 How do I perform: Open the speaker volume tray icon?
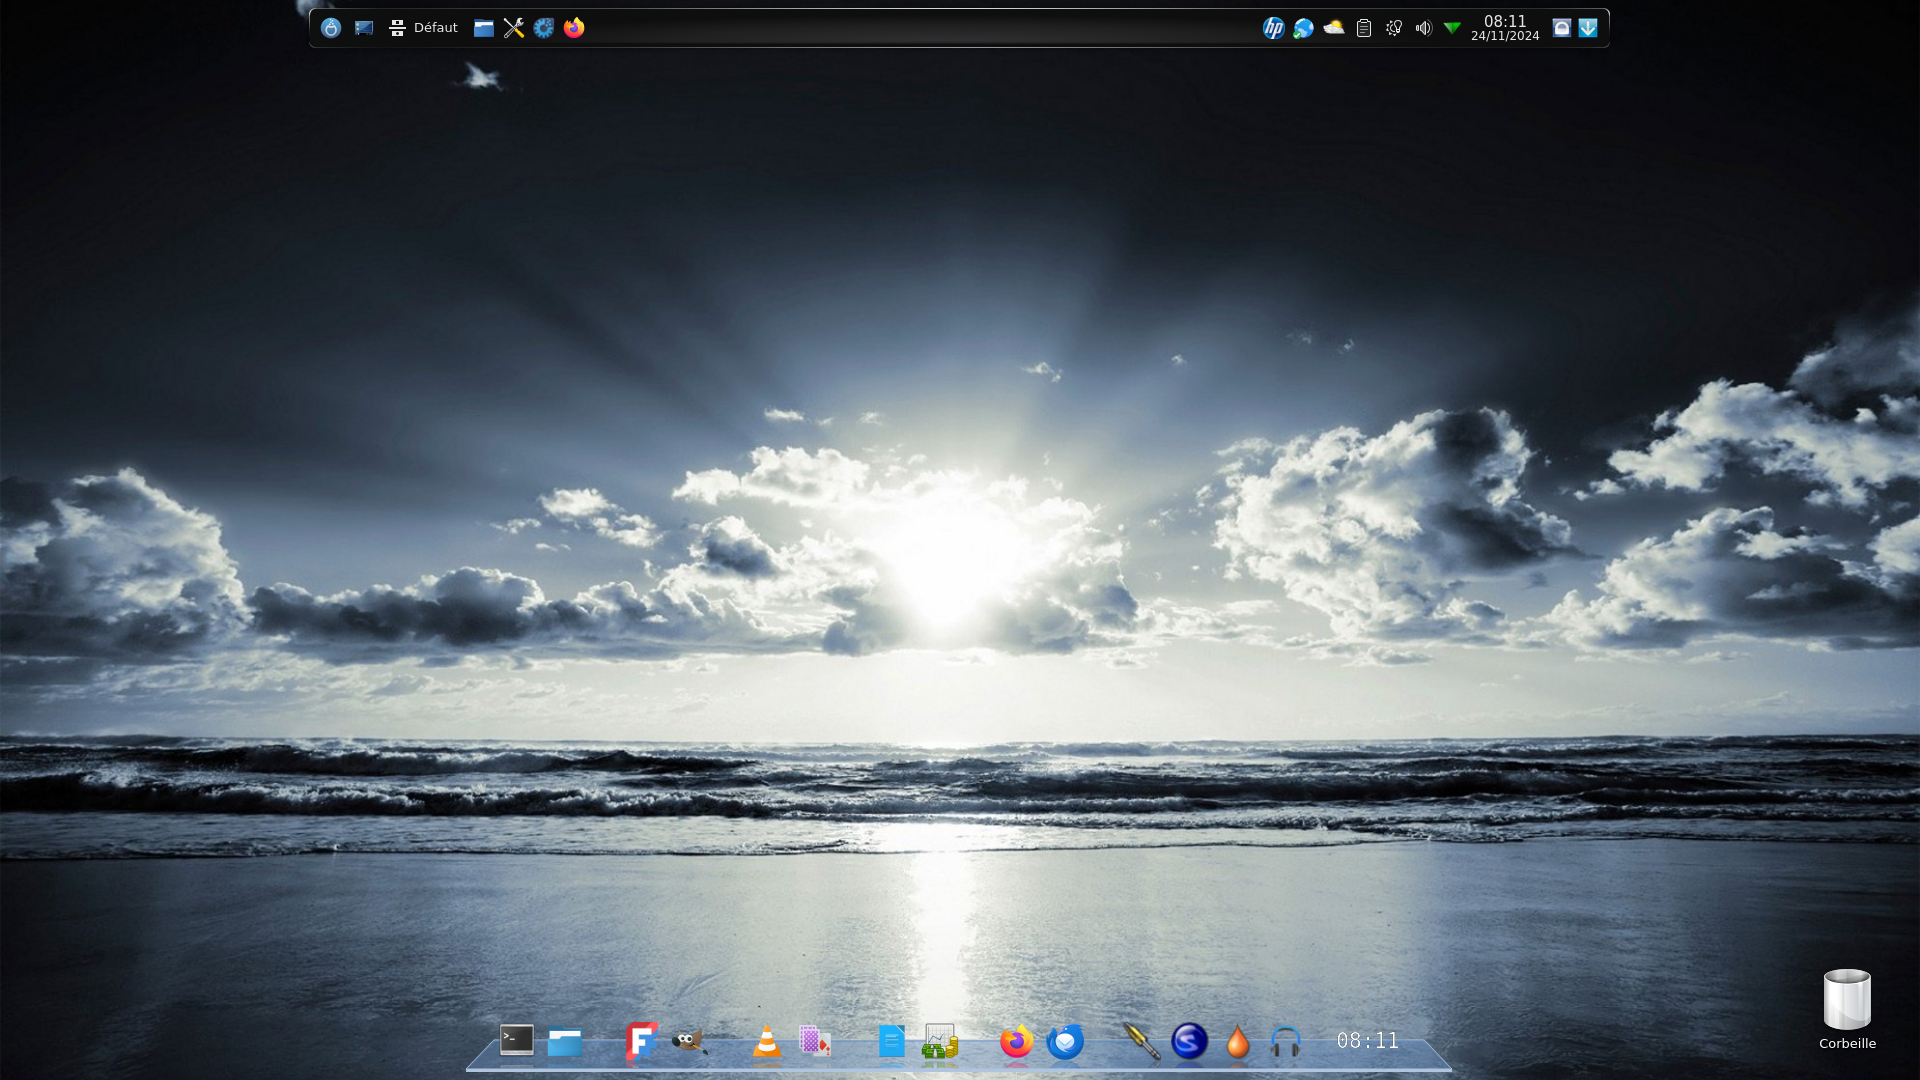click(1423, 28)
